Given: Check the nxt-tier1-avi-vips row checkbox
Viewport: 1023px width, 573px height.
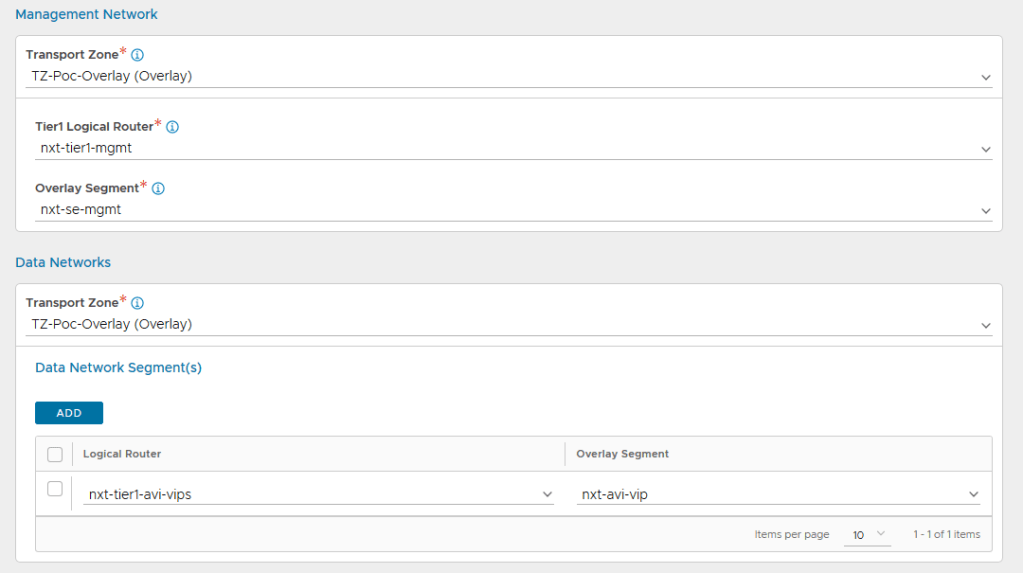Looking at the screenshot, I should click(x=55, y=489).
